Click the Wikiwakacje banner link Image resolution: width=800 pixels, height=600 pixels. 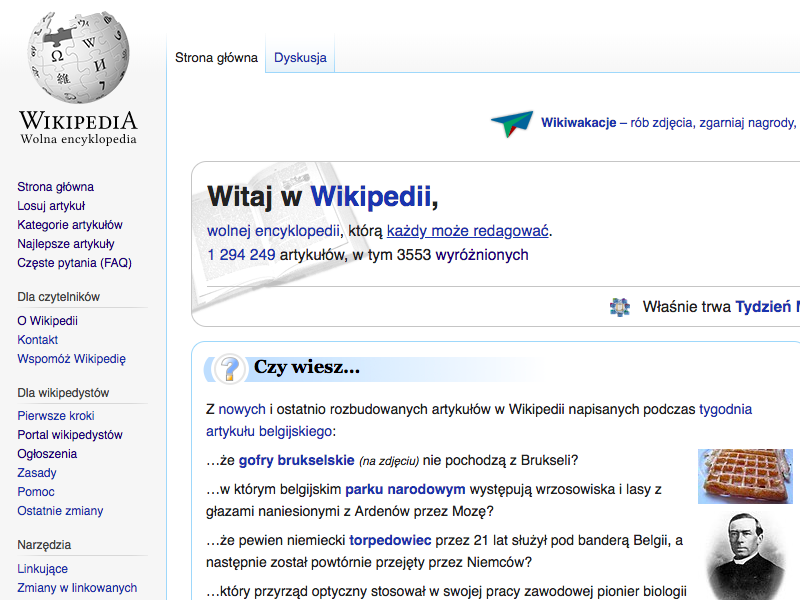579,123
